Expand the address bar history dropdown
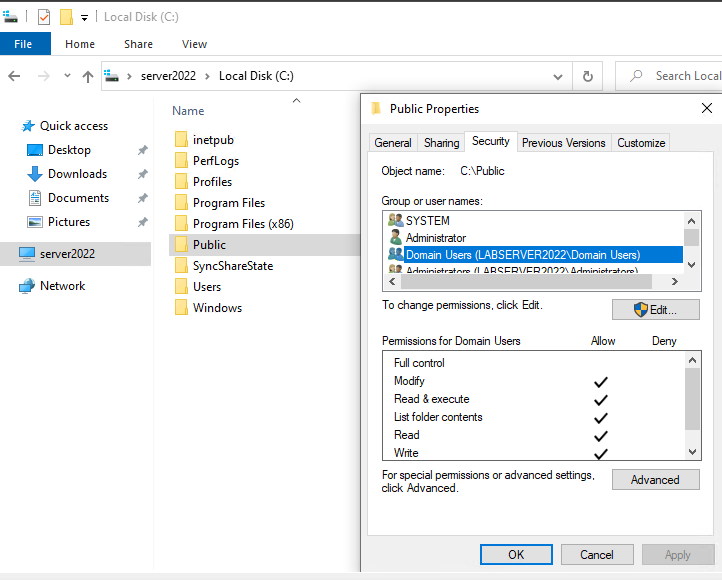The height and width of the screenshot is (580, 722). click(558, 76)
